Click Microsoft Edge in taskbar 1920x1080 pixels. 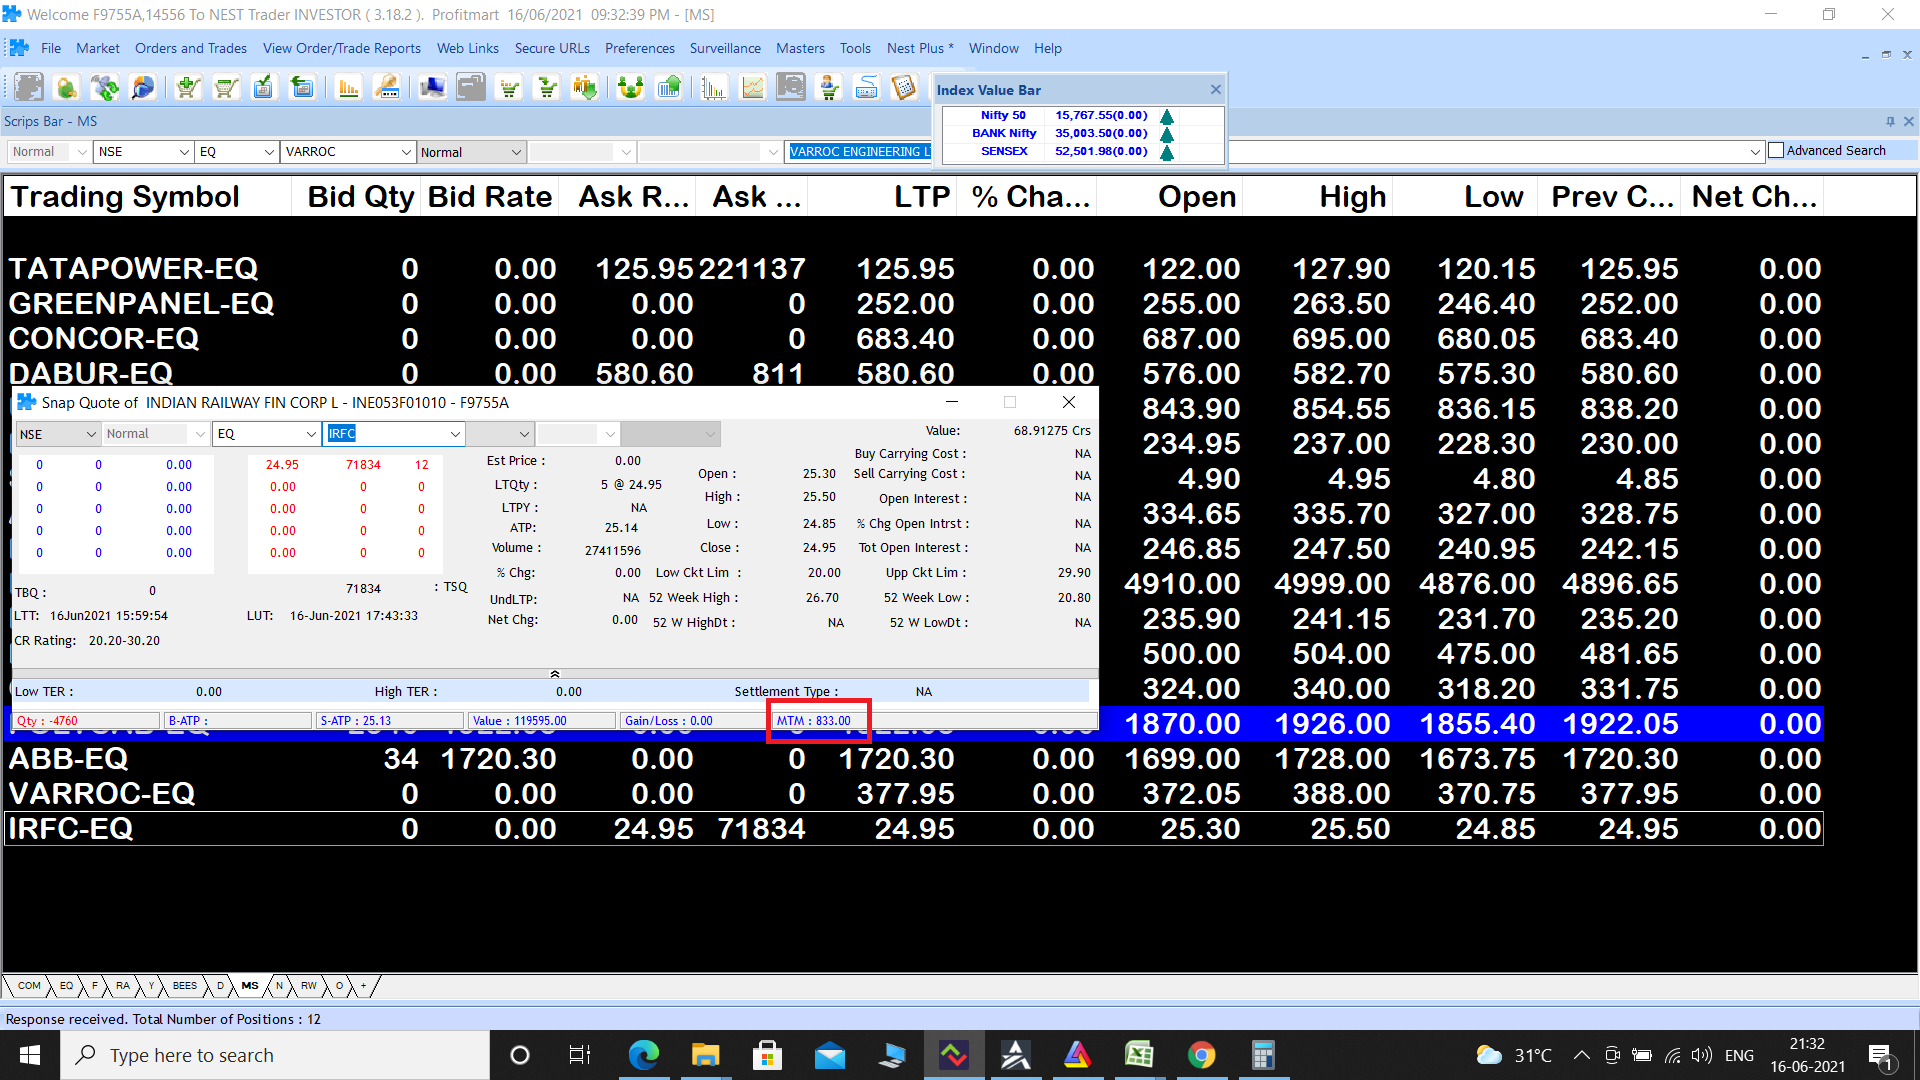[643, 1055]
